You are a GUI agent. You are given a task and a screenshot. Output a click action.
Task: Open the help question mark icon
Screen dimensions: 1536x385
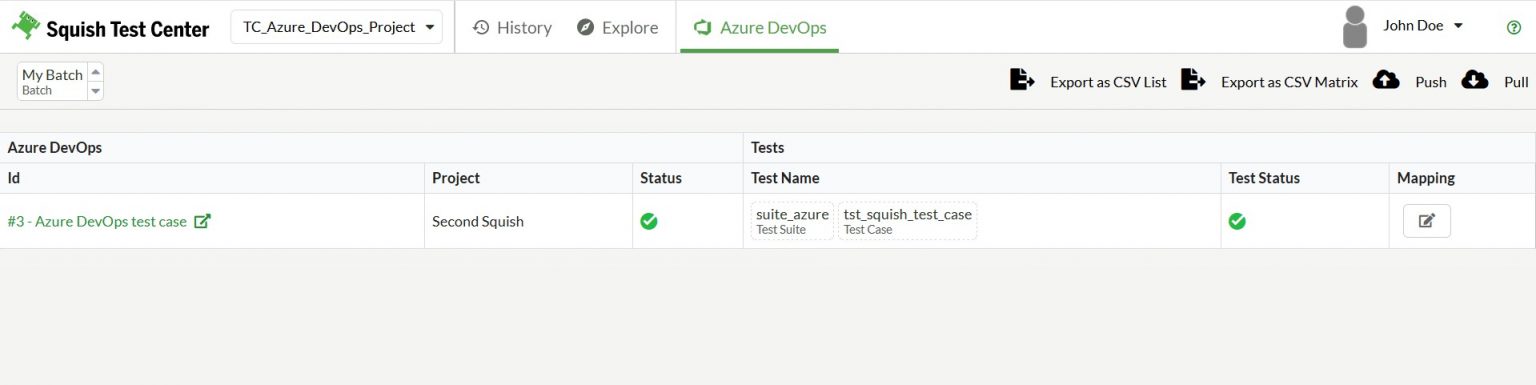[1513, 27]
